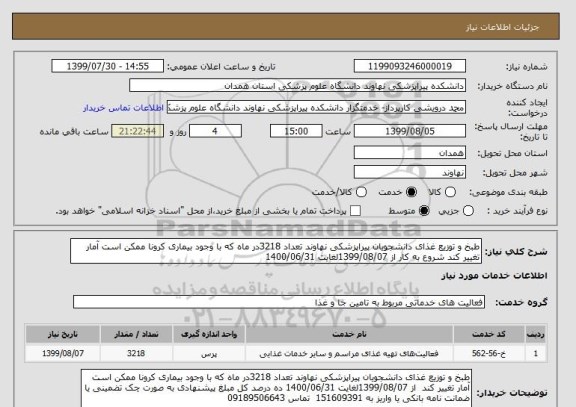576x407 pixels.
Task: Click the unit cell پرس
Action: pyautogui.click(x=209, y=354)
